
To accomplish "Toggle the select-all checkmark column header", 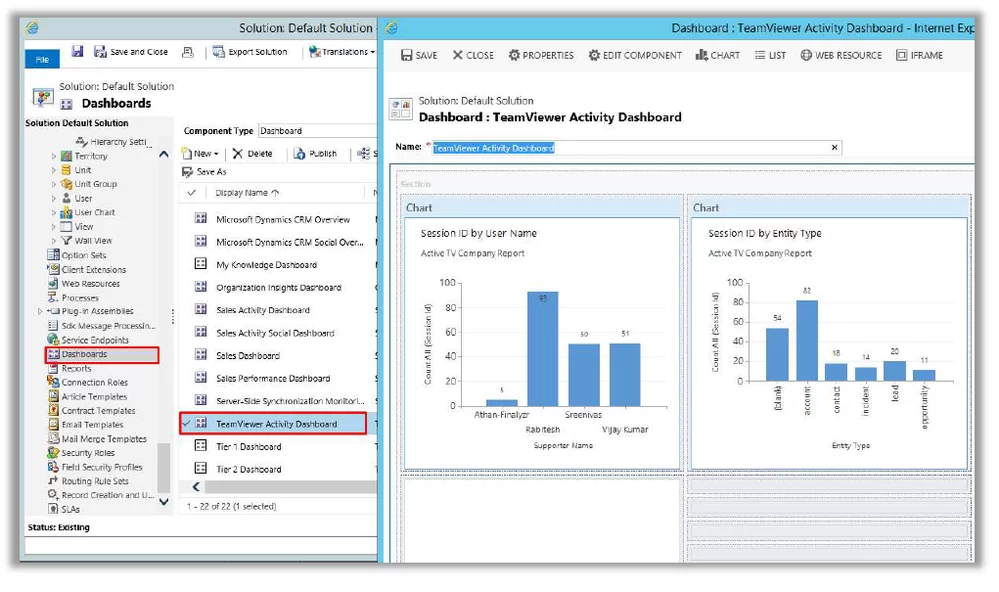I will [192, 192].
